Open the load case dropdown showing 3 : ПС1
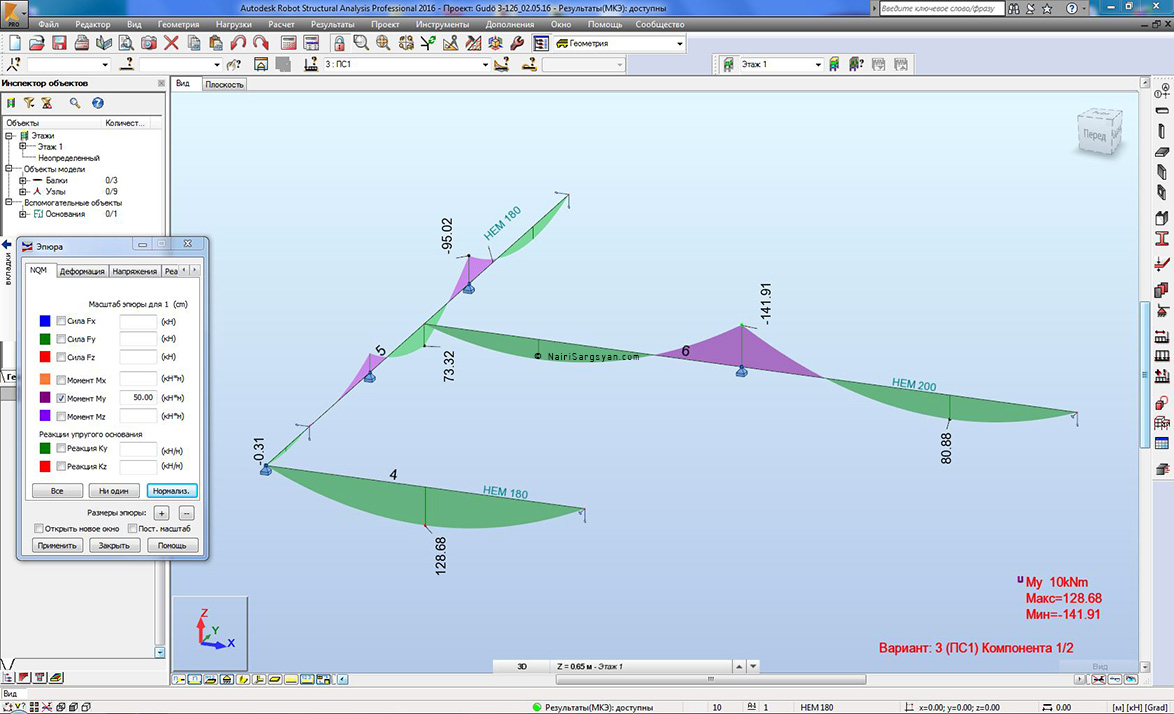1174x714 pixels. click(x=484, y=64)
